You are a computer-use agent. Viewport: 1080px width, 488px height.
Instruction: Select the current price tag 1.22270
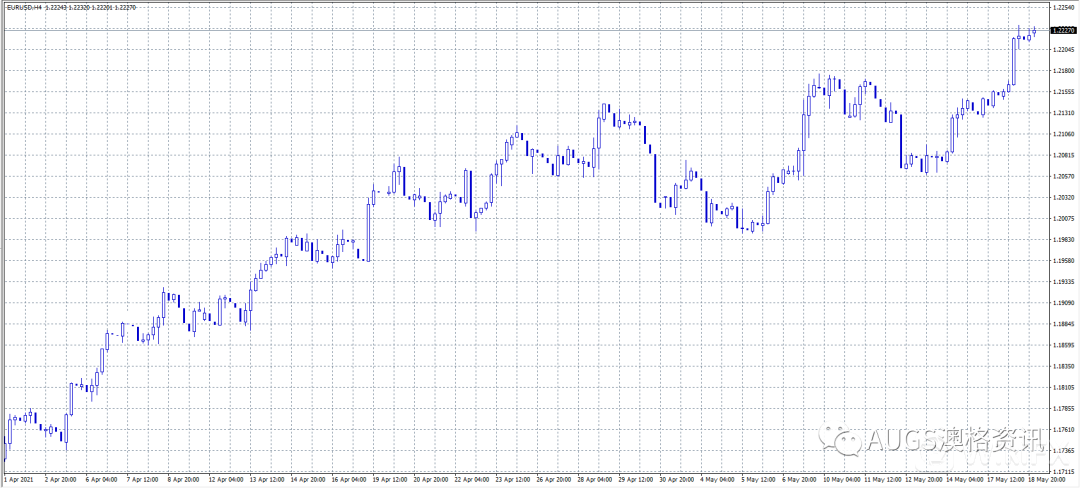click(1064, 30)
